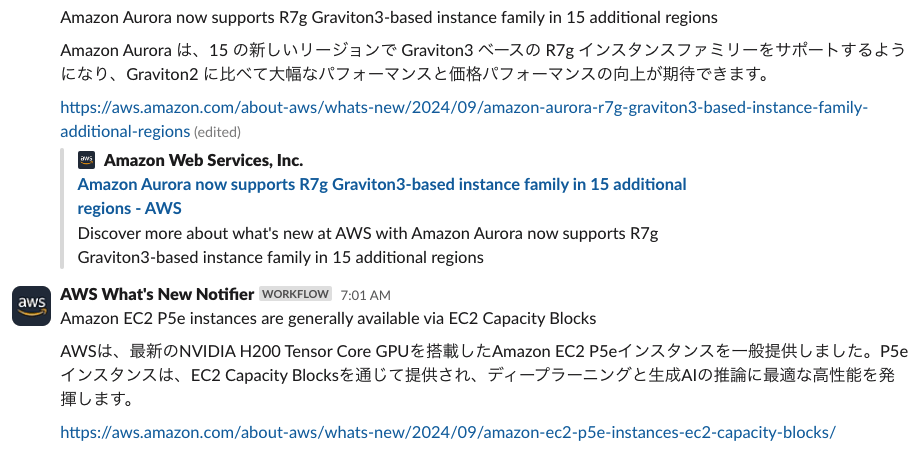This screenshot has height=452, width=922.
Task: Click regions - AWS at the end of the preview title
Action: pyautogui.click(x=129, y=208)
